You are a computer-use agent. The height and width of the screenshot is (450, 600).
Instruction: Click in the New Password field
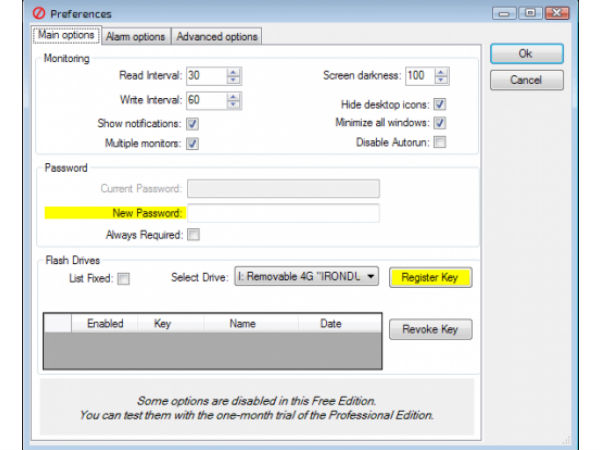(283, 213)
